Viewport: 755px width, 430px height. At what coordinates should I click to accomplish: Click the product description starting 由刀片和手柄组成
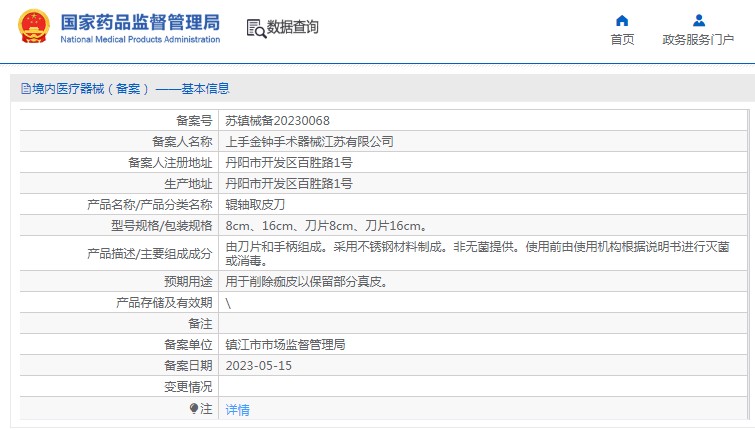pos(477,254)
